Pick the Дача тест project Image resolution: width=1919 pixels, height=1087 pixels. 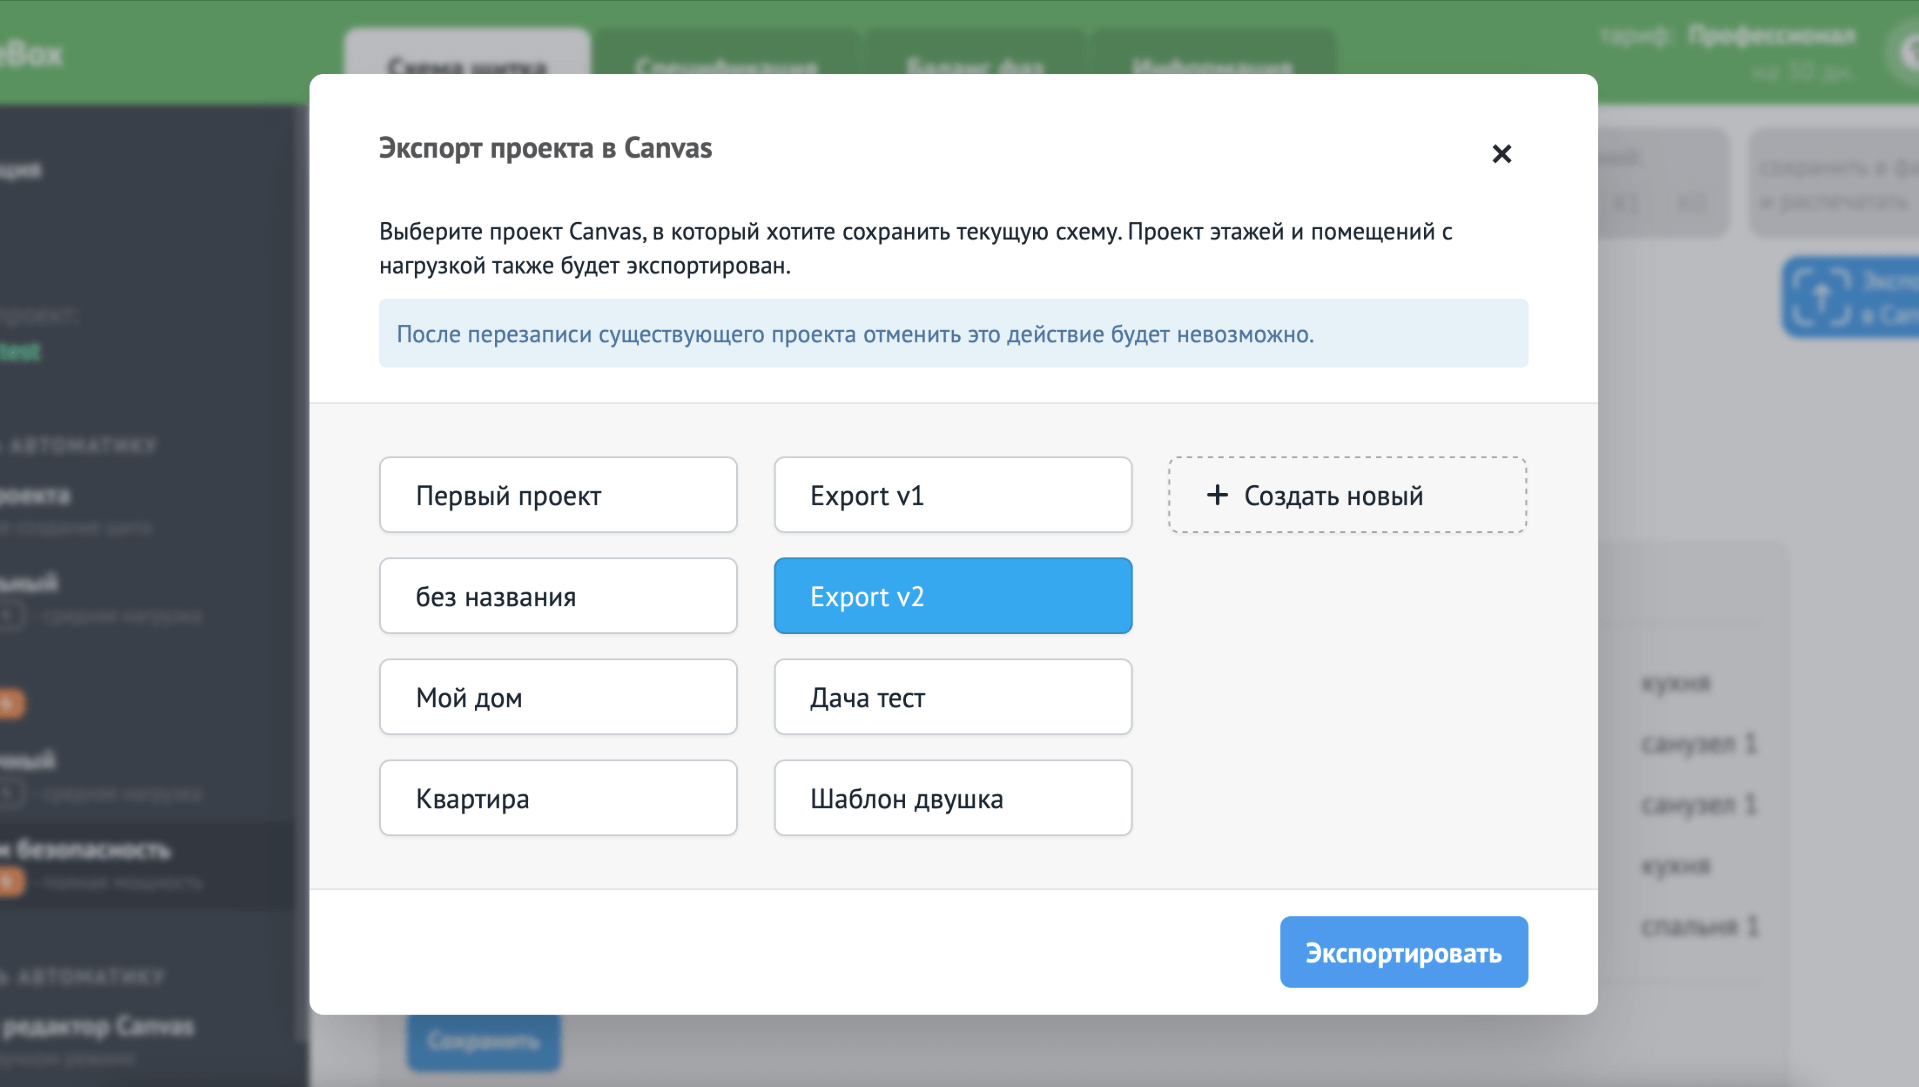pyautogui.click(x=953, y=697)
